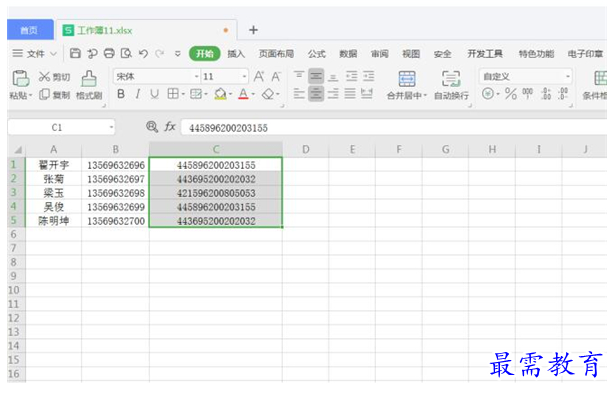
Task: Click the C1 name box field
Action: 61,127
